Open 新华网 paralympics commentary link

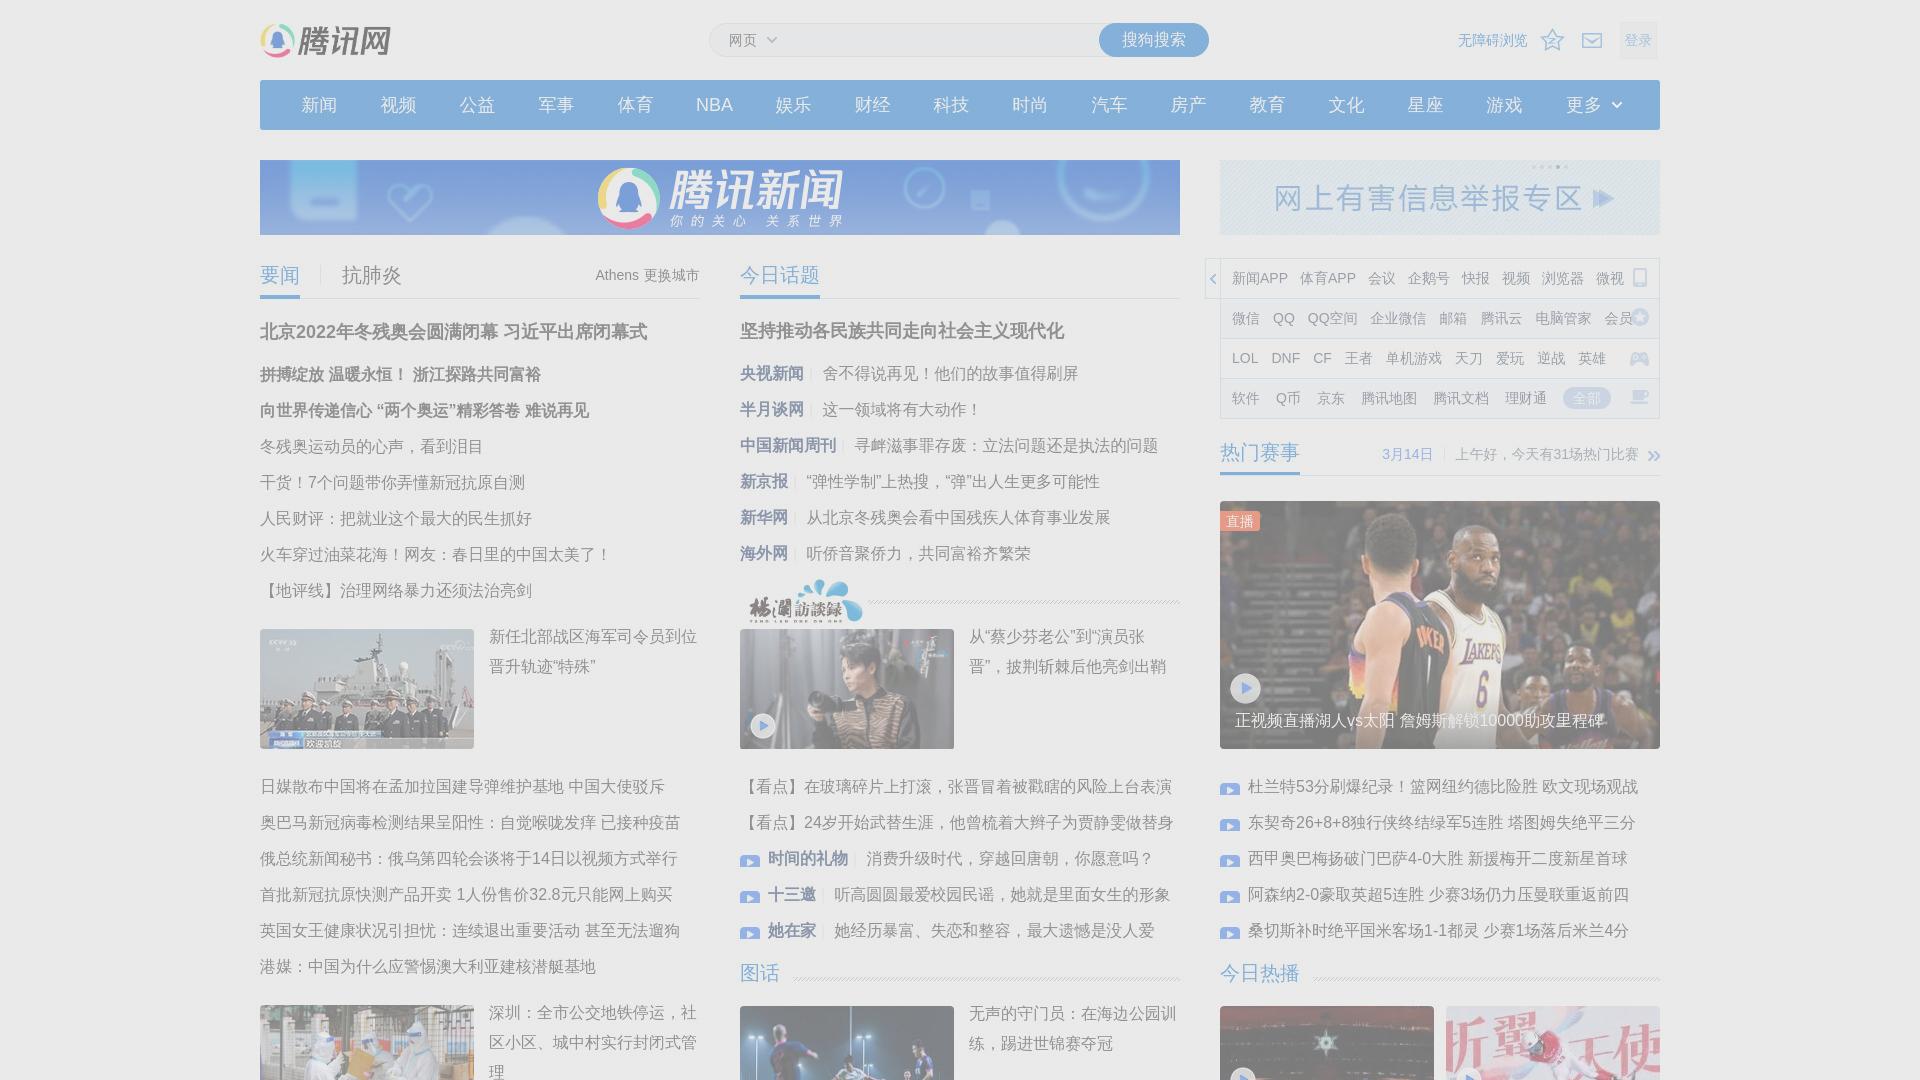[x=958, y=517]
